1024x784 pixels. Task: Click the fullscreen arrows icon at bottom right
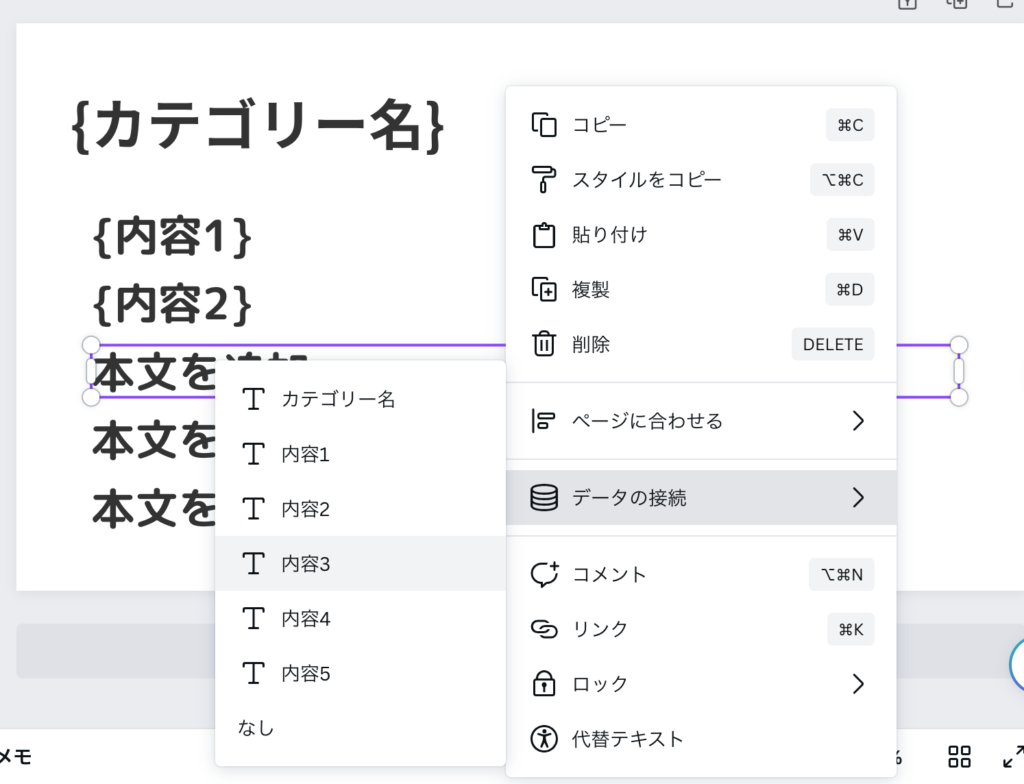[1012, 757]
